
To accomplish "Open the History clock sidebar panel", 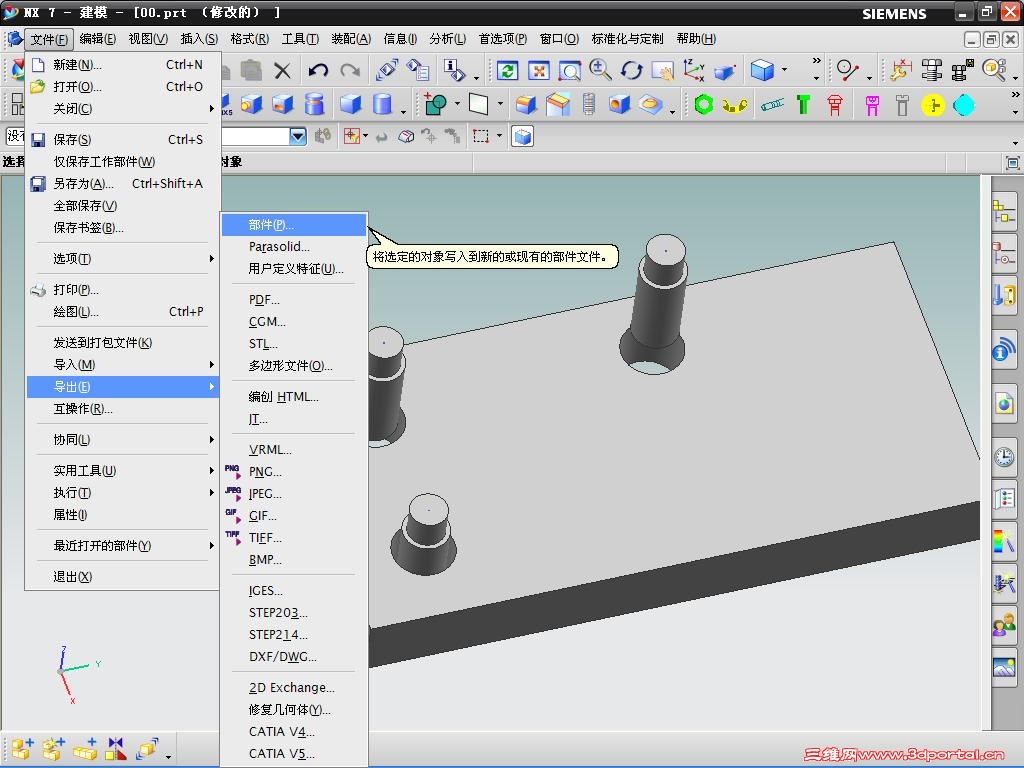I will click(x=1003, y=457).
